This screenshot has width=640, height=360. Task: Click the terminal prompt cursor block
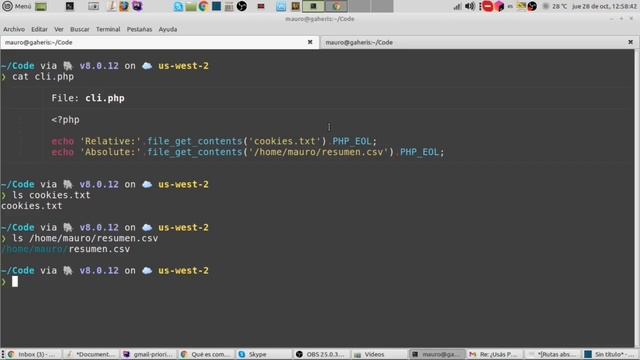click(15, 281)
